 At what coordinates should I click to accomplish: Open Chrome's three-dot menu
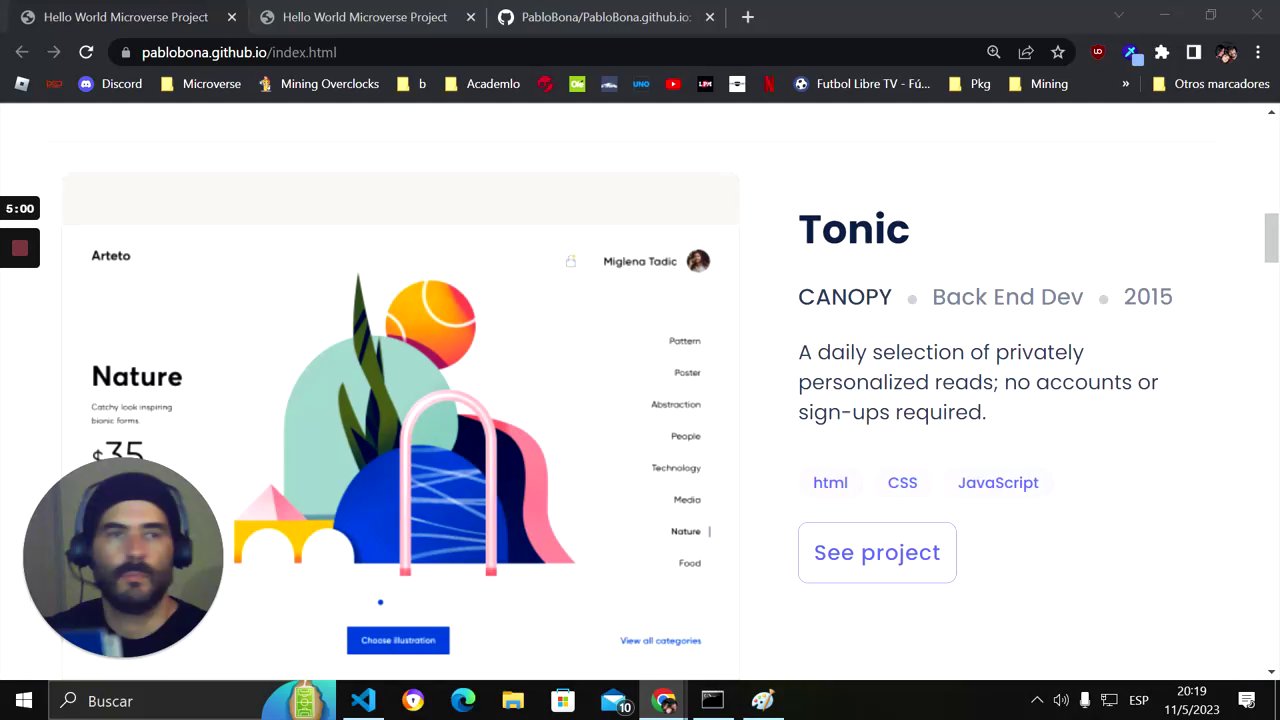pyautogui.click(x=1257, y=52)
